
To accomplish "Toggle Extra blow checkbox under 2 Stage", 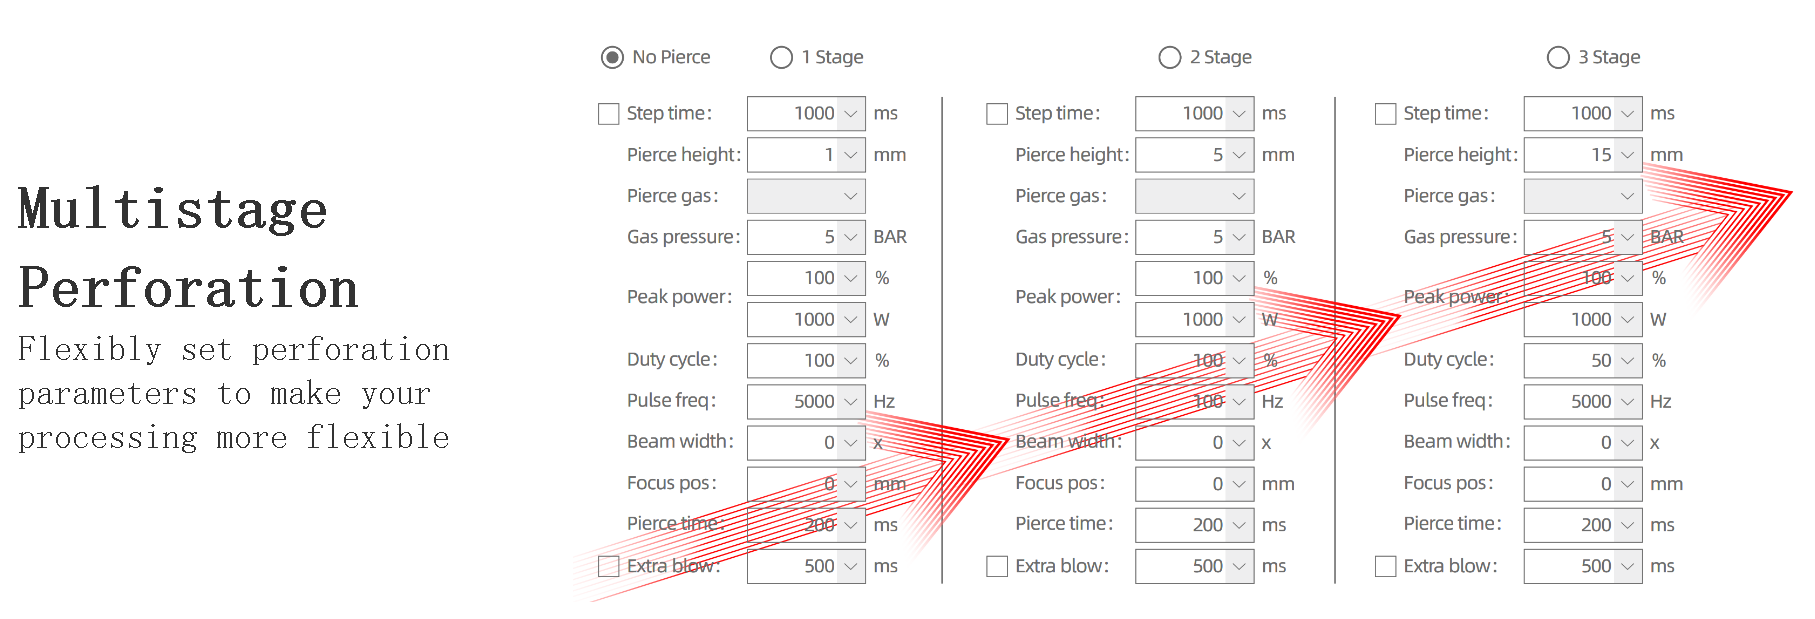I will [x=997, y=566].
